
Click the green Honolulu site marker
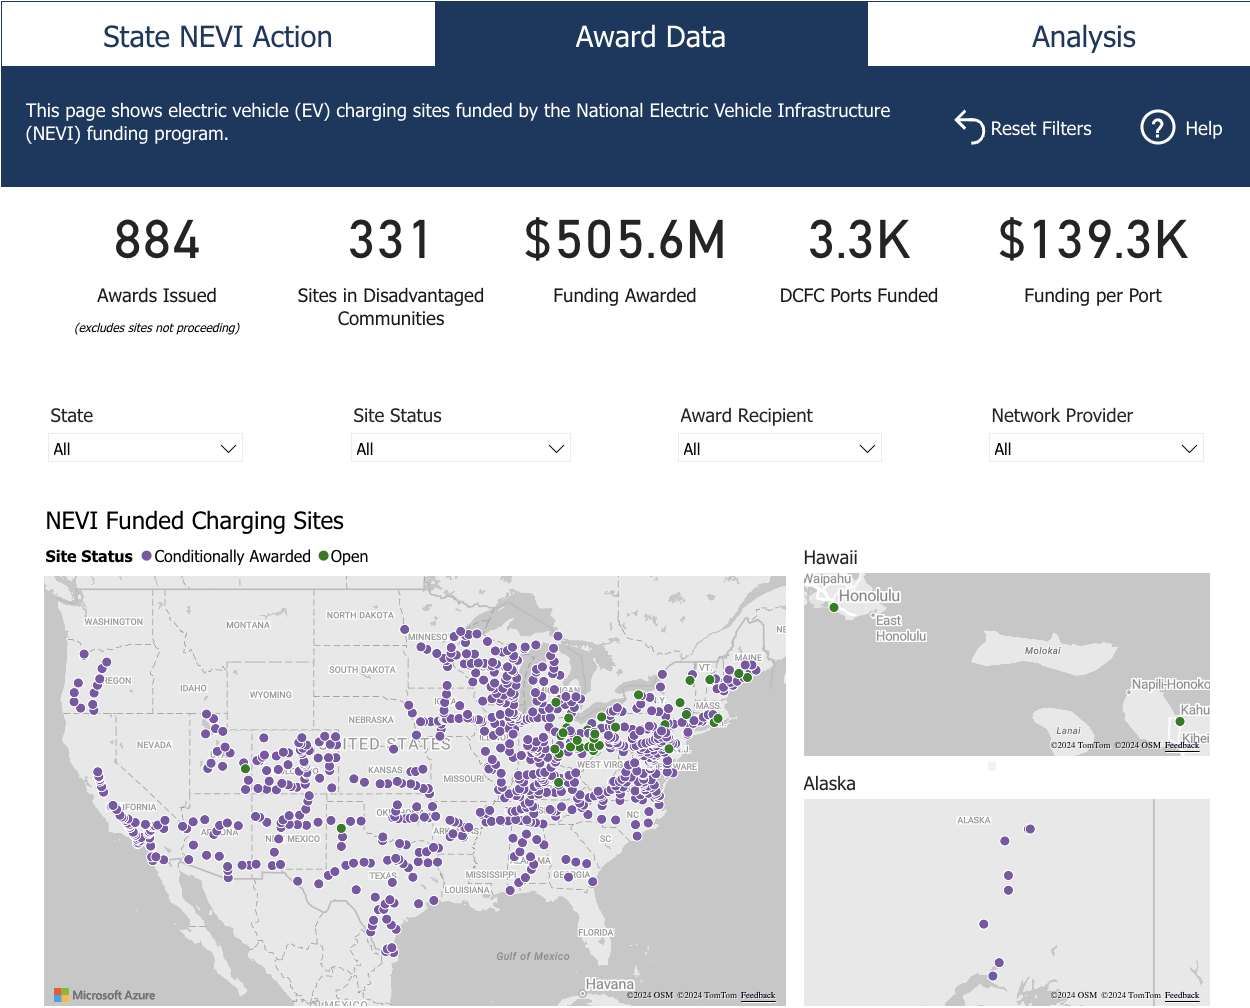click(834, 607)
